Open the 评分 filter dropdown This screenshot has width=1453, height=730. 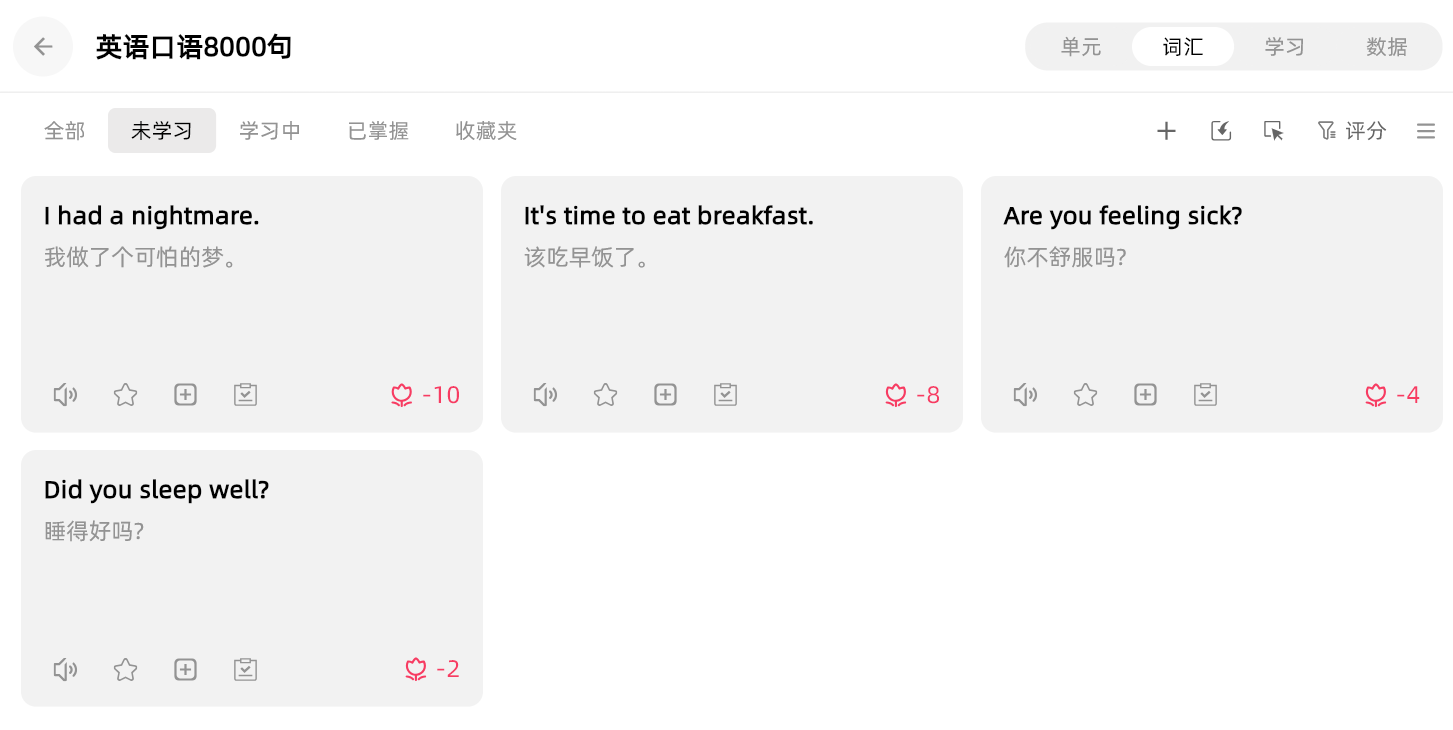coord(1352,131)
